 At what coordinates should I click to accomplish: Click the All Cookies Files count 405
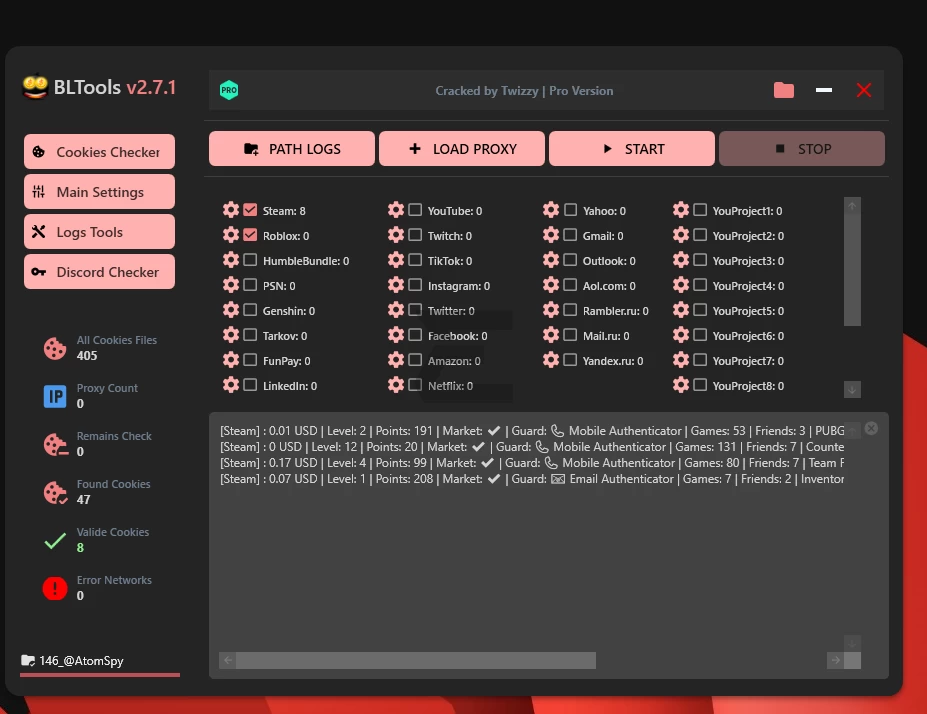(87, 355)
